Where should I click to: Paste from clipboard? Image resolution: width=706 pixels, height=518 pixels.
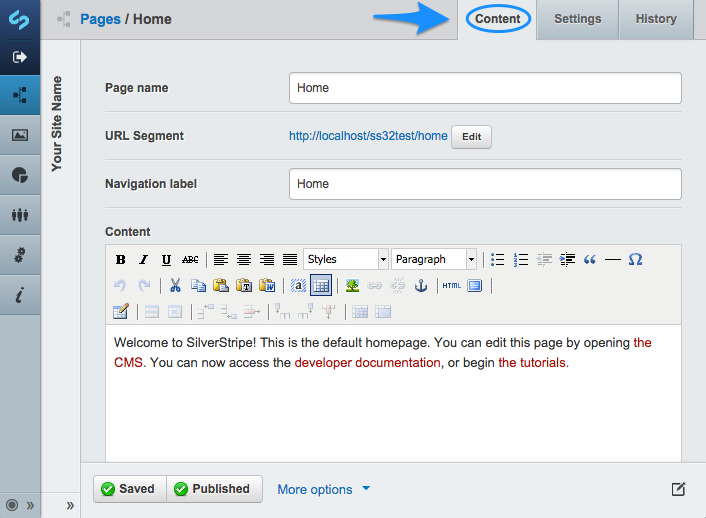[x=221, y=286]
